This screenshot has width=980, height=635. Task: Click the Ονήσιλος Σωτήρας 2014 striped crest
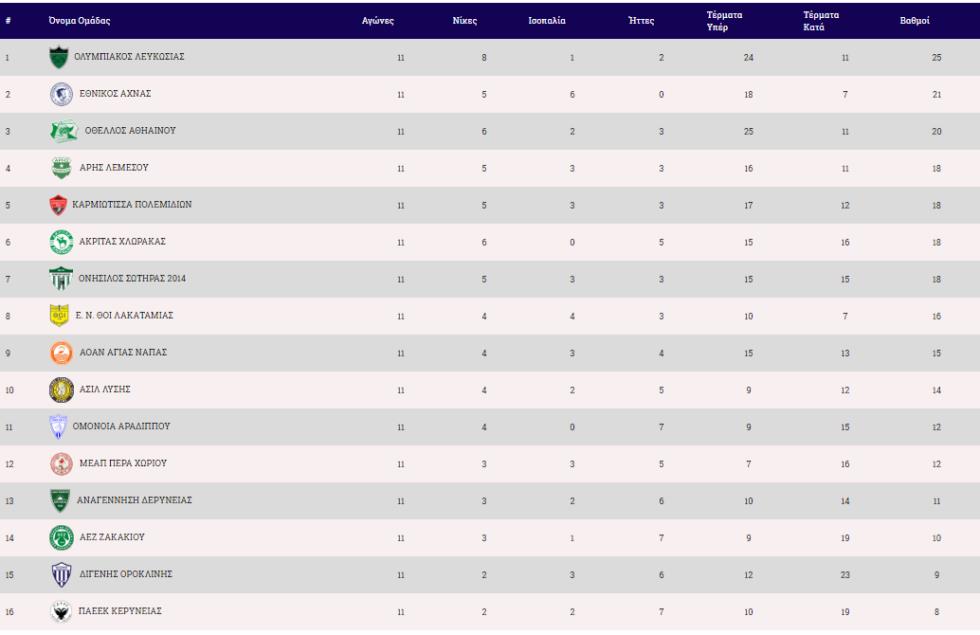click(x=61, y=279)
